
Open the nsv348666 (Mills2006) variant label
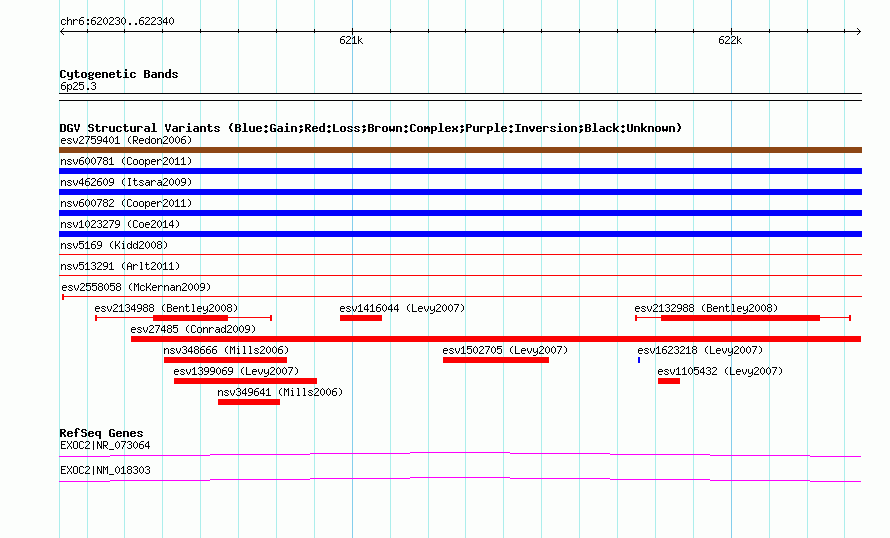click(x=226, y=350)
